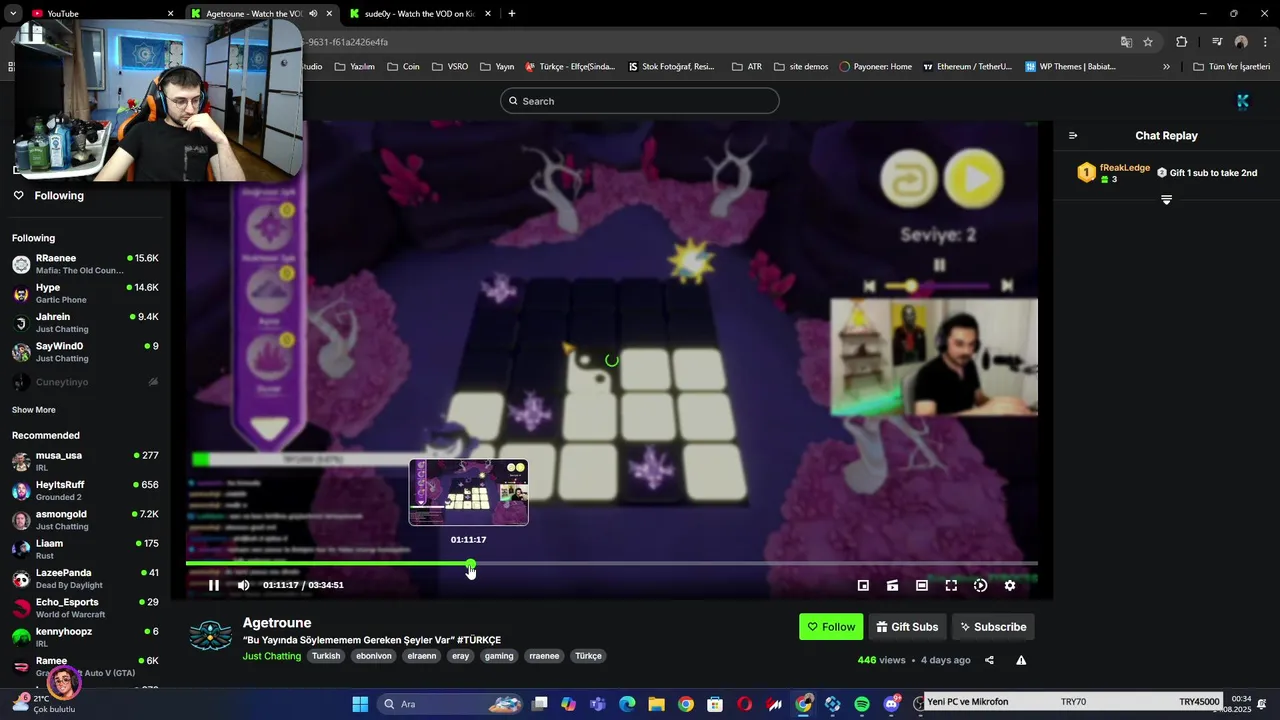Open the Agetroune channel name link
The image size is (1280, 720).
277,622
